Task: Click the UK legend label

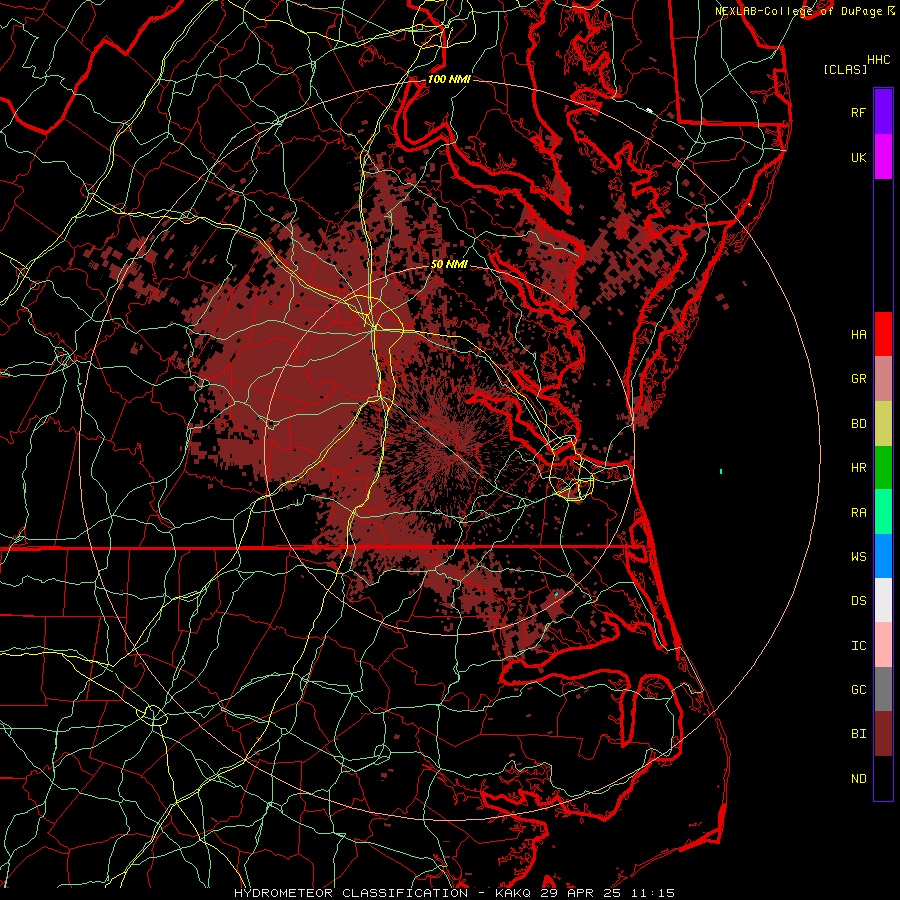Action: pyautogui.click(x=858, y=157)
